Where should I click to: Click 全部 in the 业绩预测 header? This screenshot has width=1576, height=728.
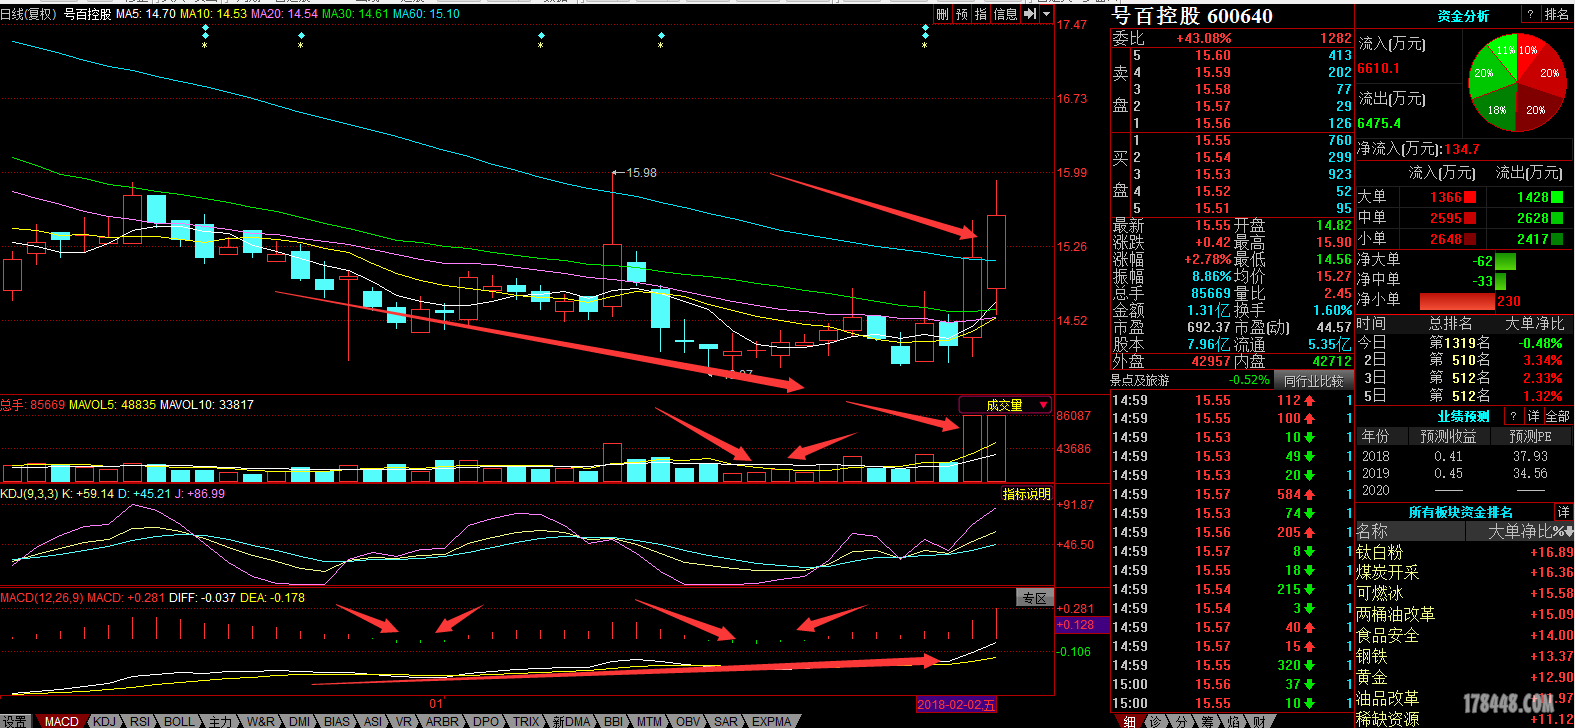[1558, 416]
